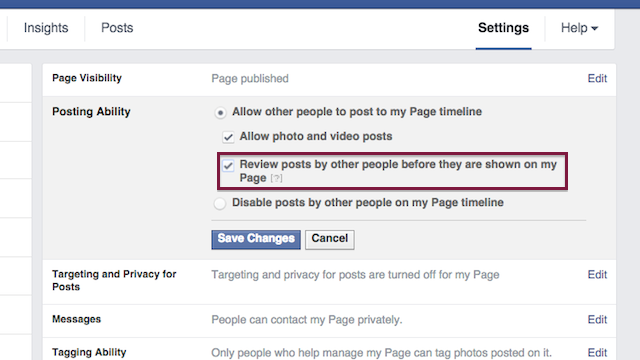640x360 pixels.
Task: Click the help question mark icon beside Page
Action: pyautogui.click(x=276, y=178)
